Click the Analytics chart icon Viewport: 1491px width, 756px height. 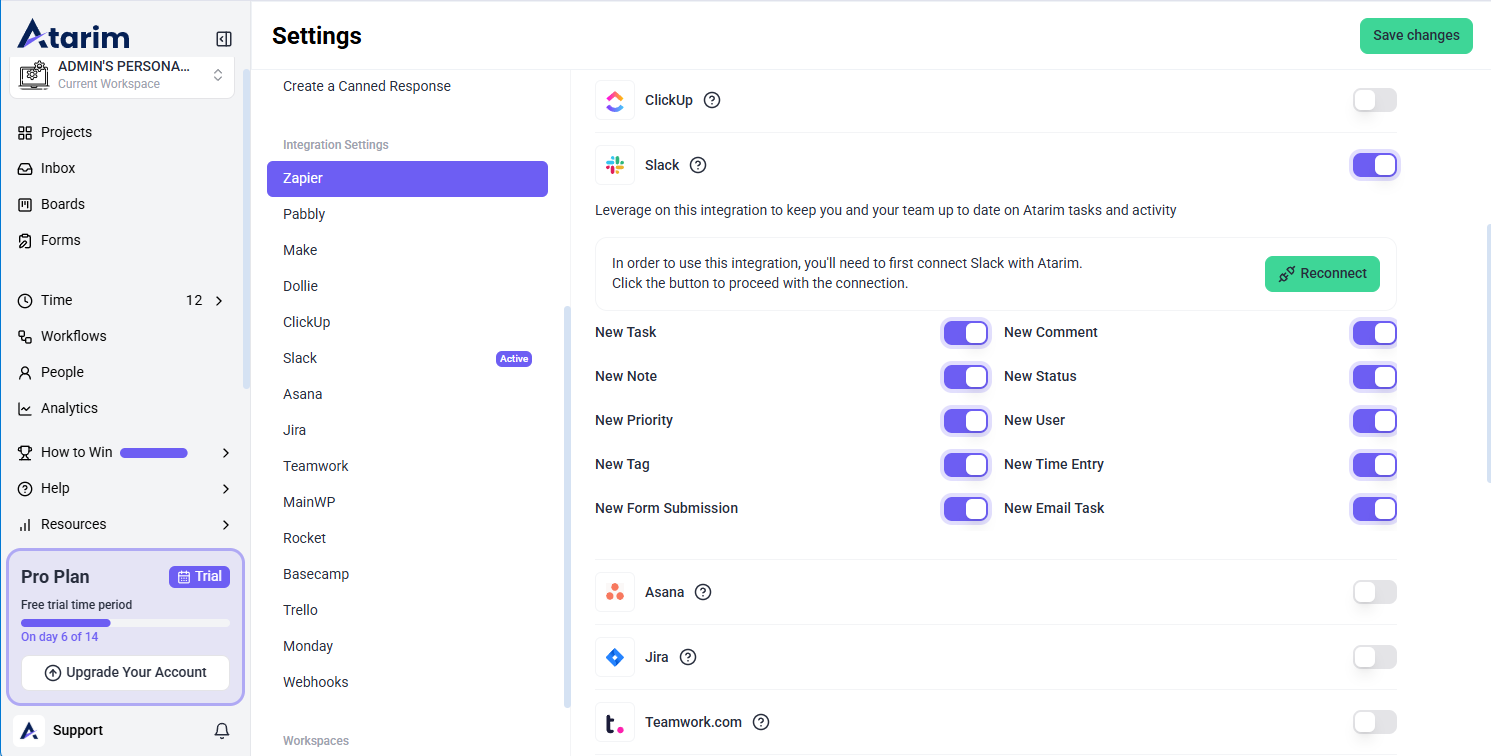(25, 409)
